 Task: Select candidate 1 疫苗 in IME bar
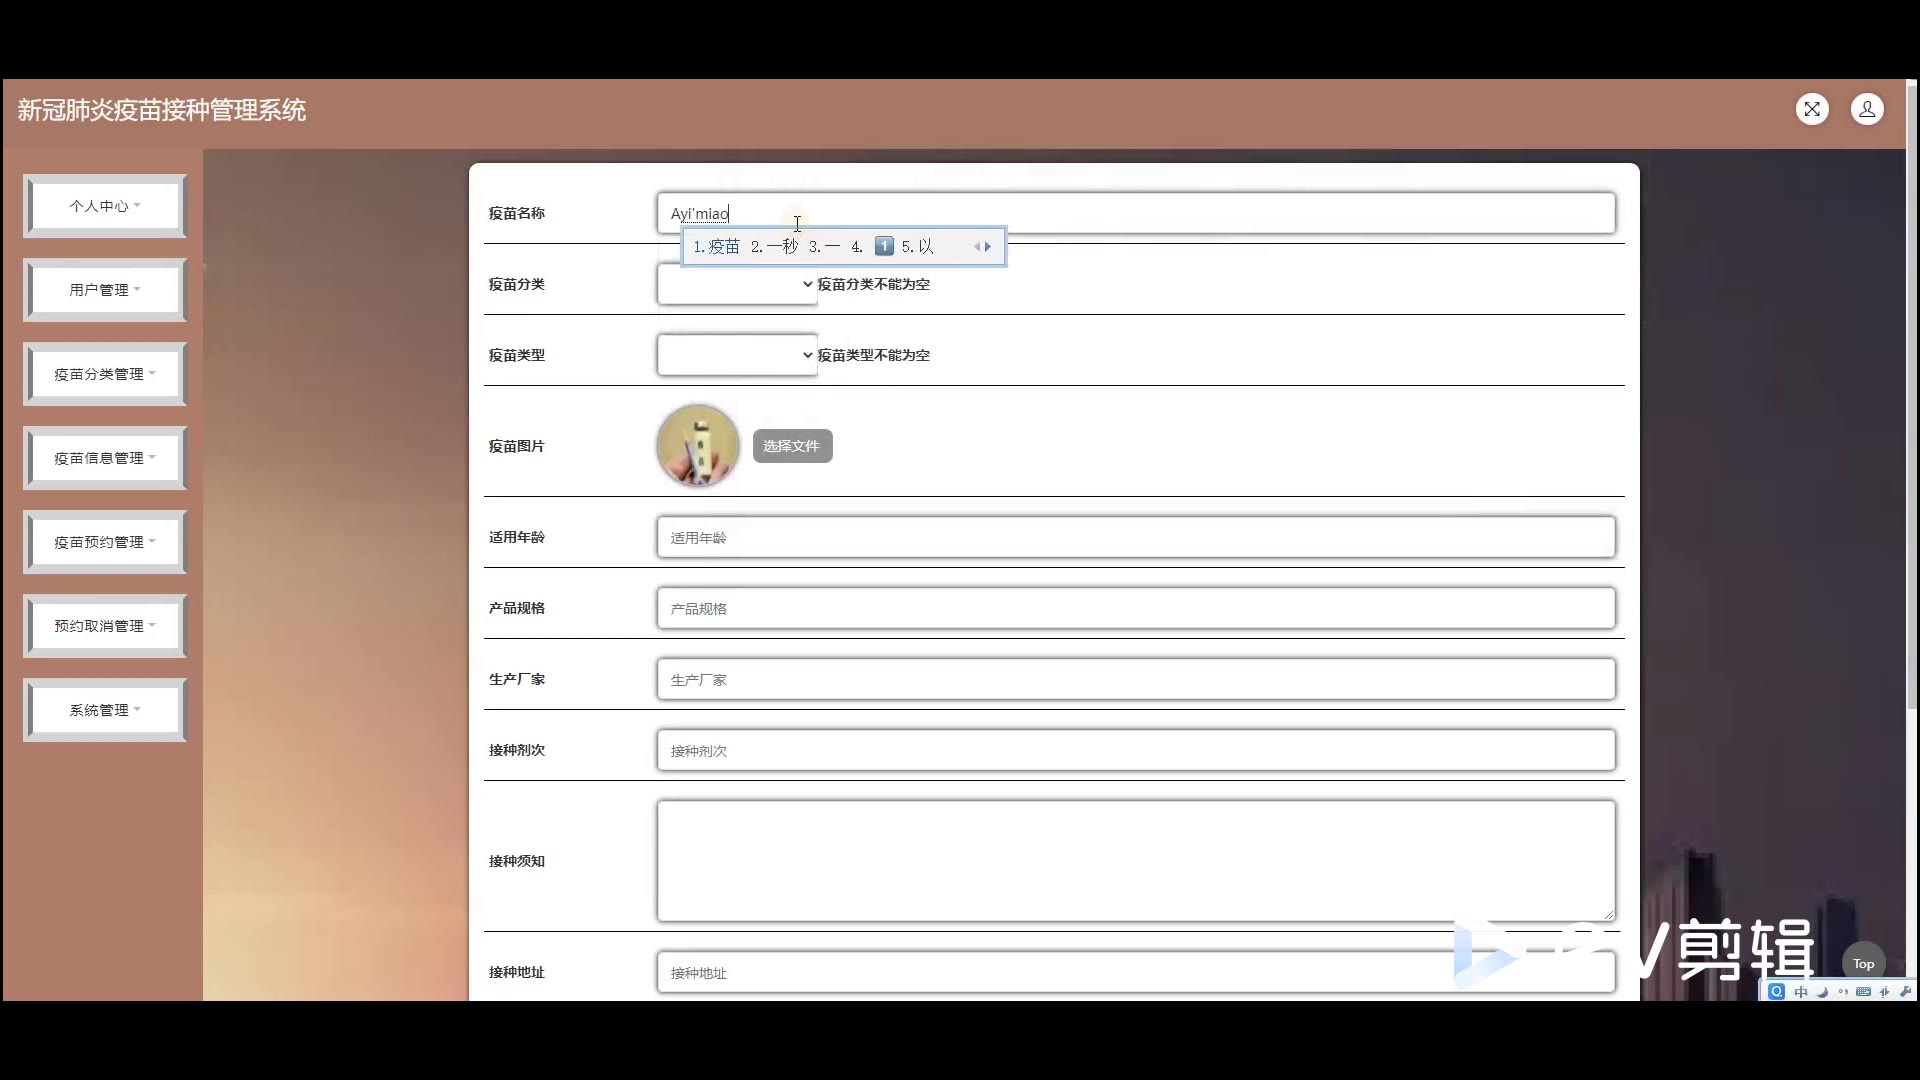coord(718,247)
